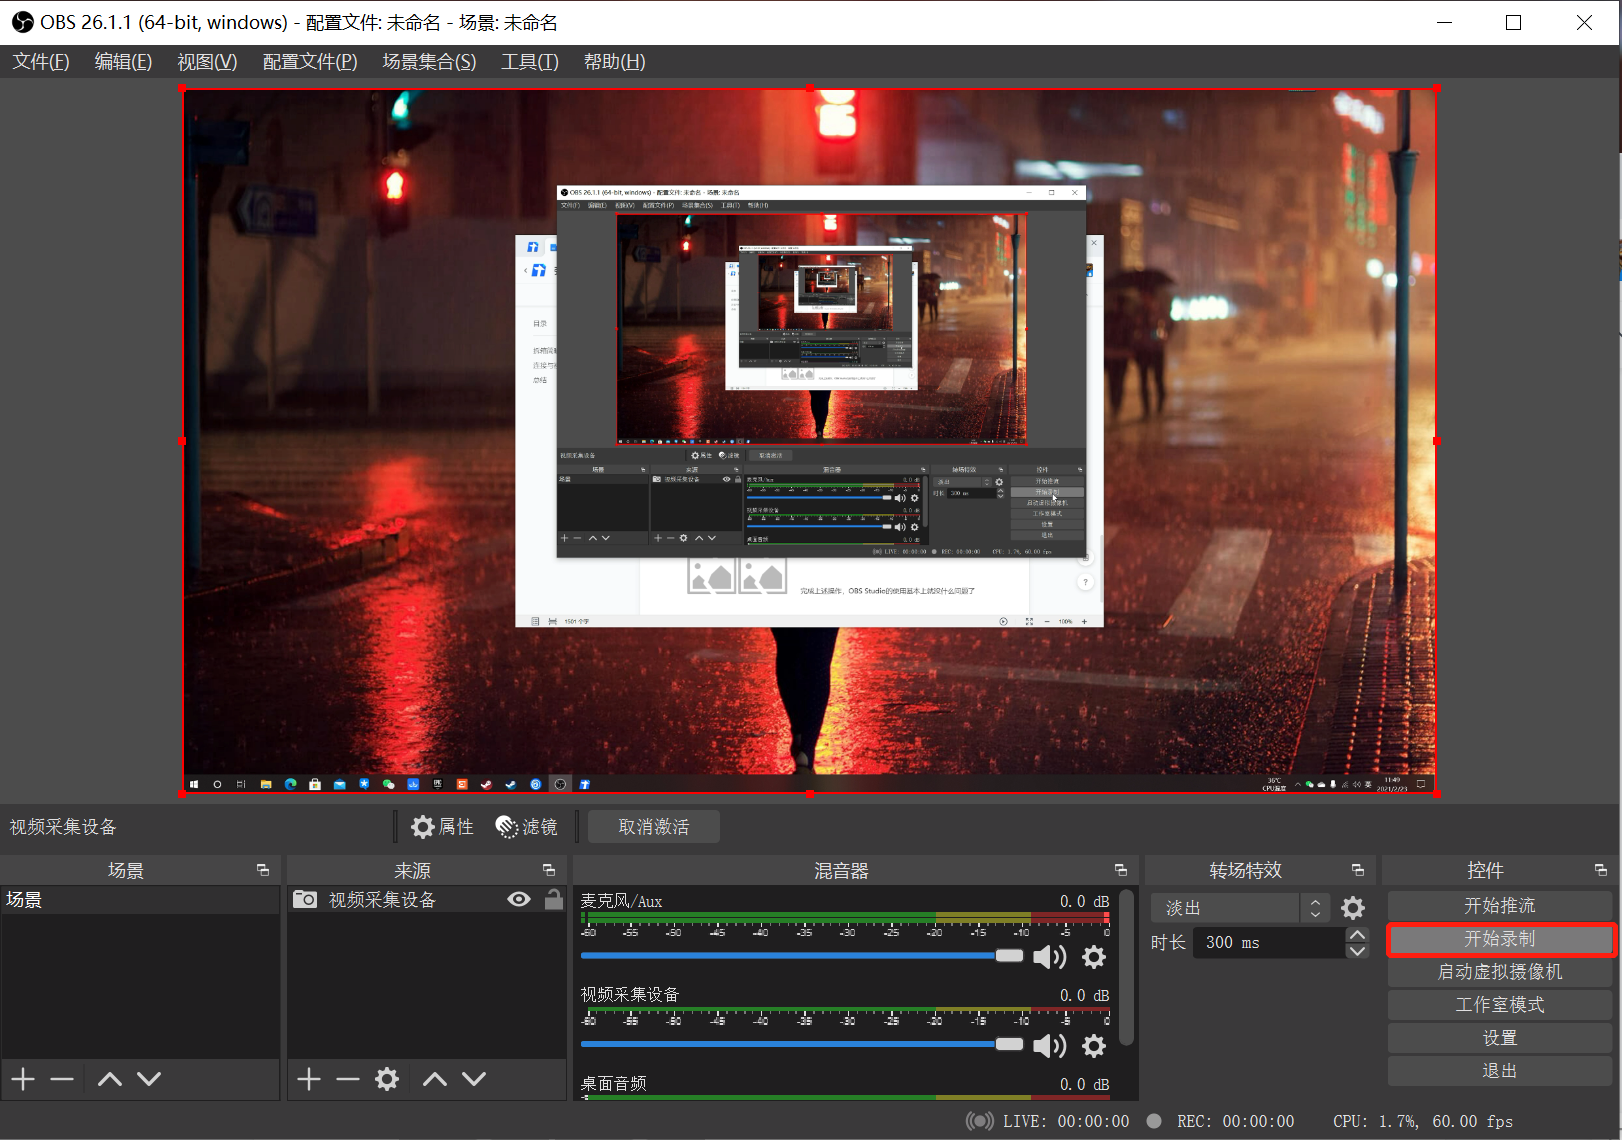
Task: Open 视频采集设备 mixer gear settings
Action: coord(1094,1046)
